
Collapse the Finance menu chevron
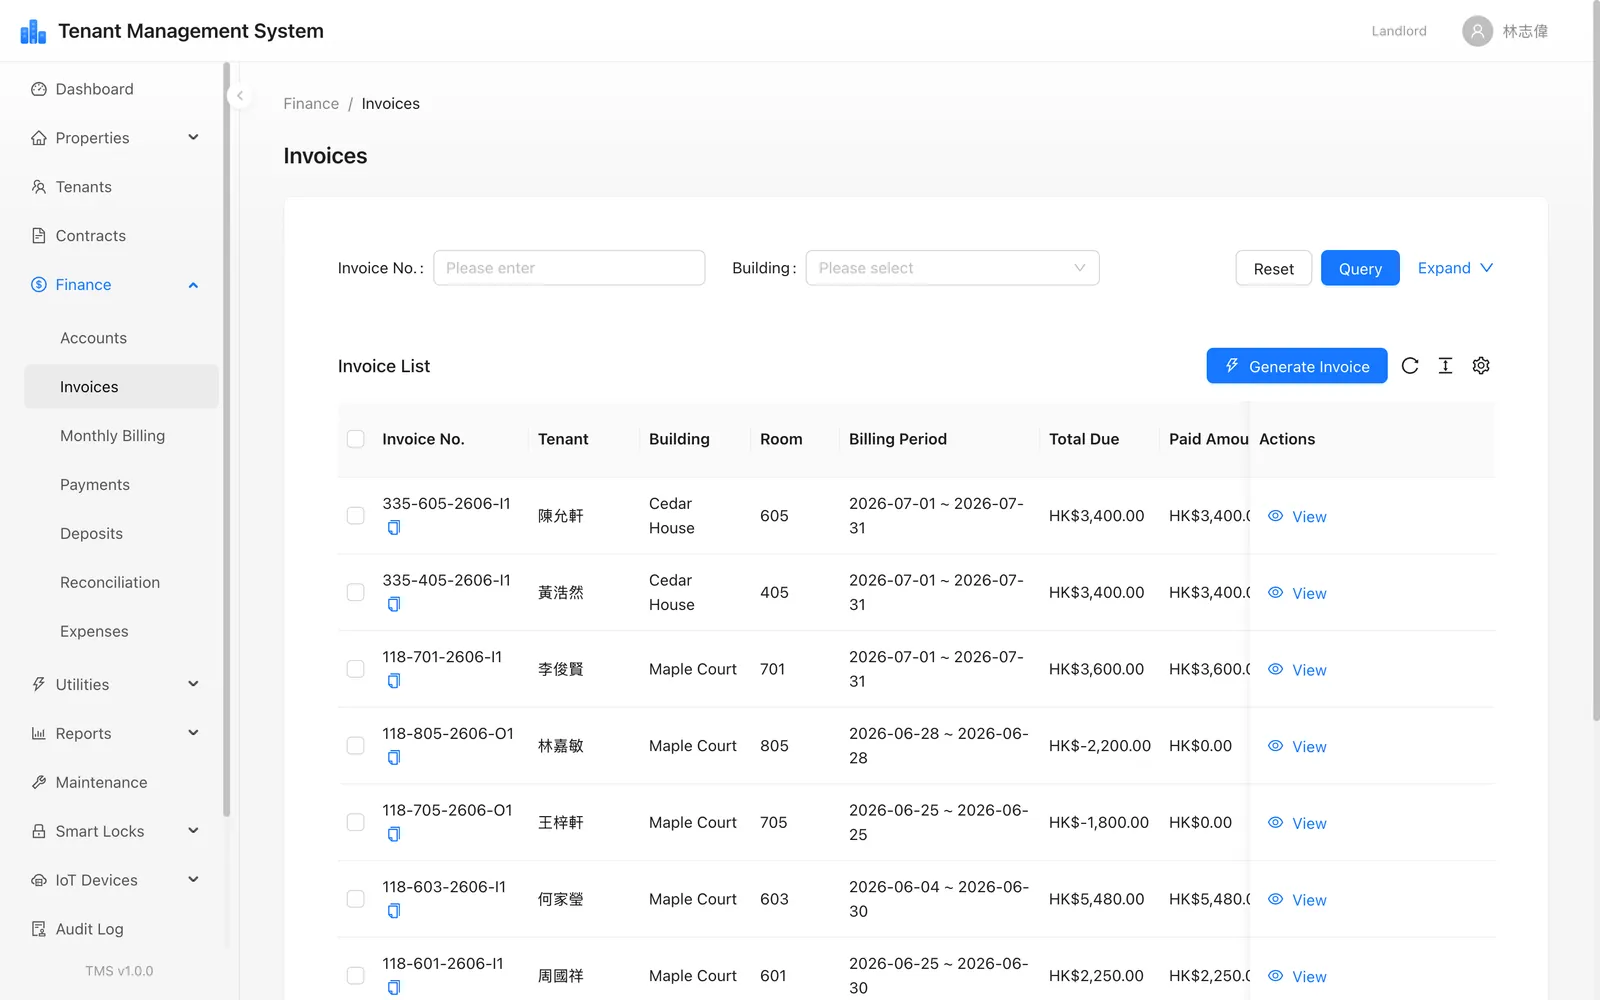[x=194, y=285]
